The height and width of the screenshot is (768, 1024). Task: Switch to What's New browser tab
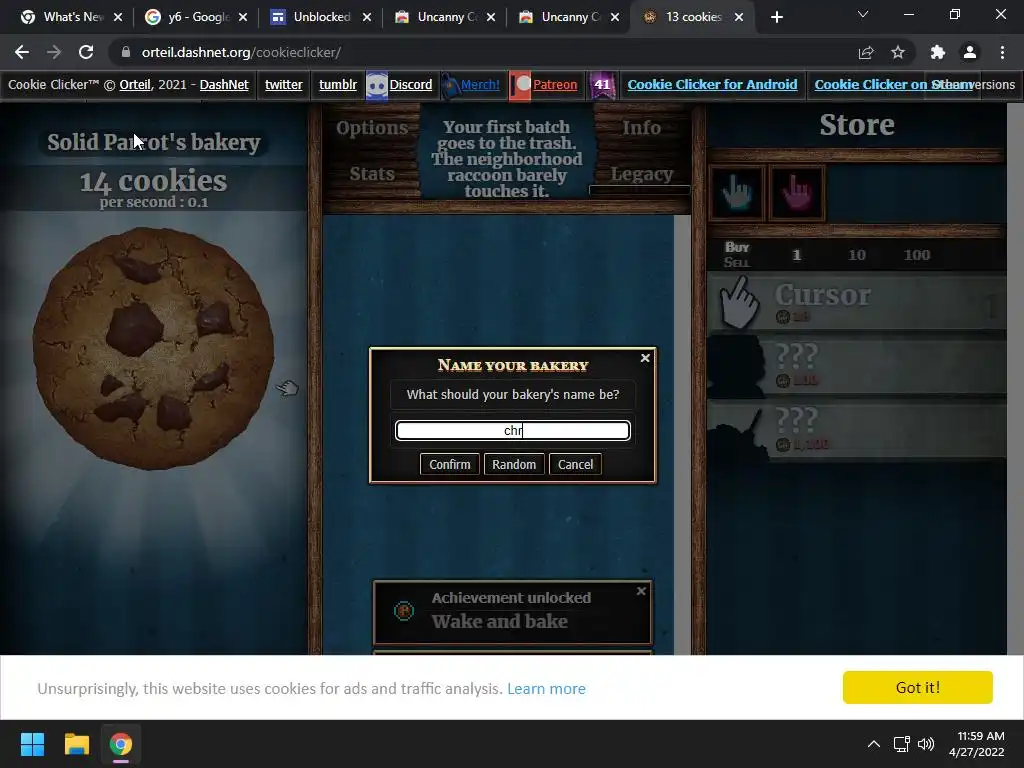pos(71,17)
